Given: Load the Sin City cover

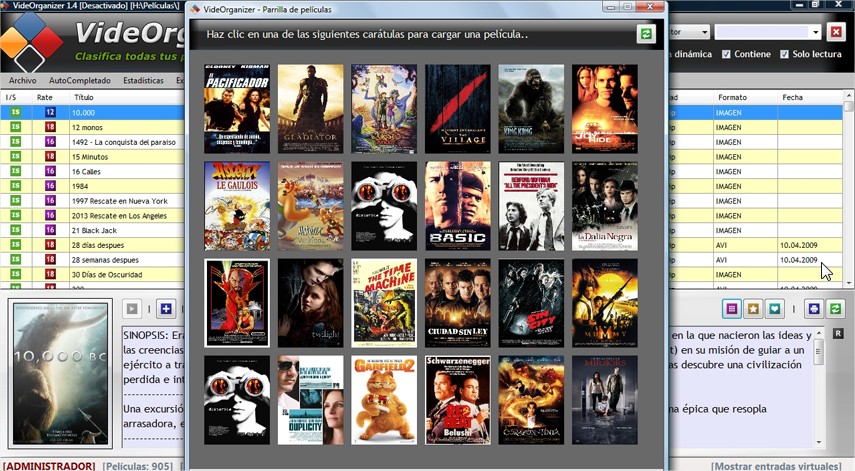Looking at the screenshot, I should click(x=531, y=303).
